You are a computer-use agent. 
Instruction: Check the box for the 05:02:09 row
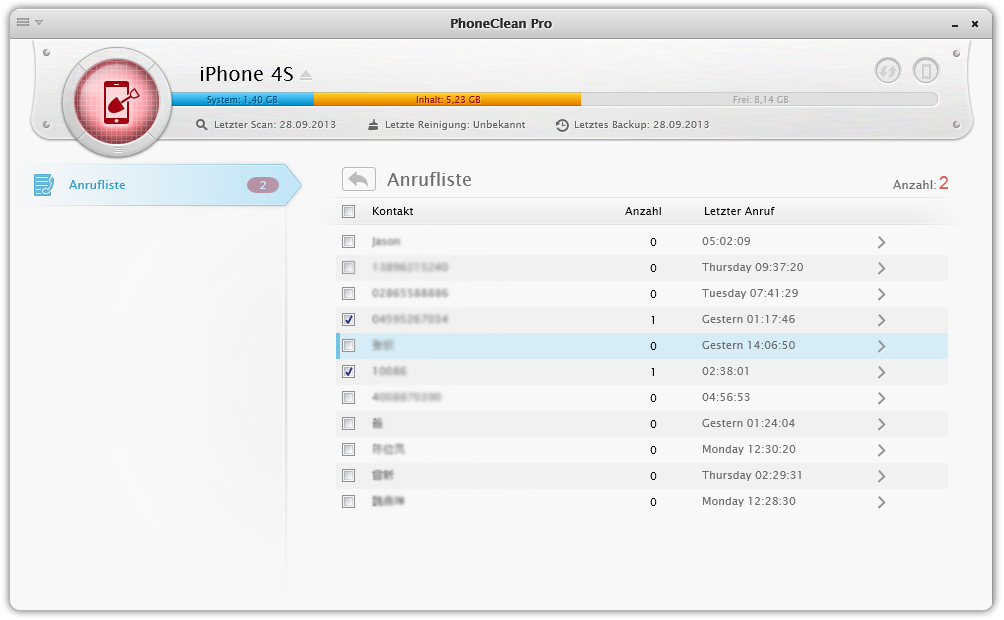point(348,241)
